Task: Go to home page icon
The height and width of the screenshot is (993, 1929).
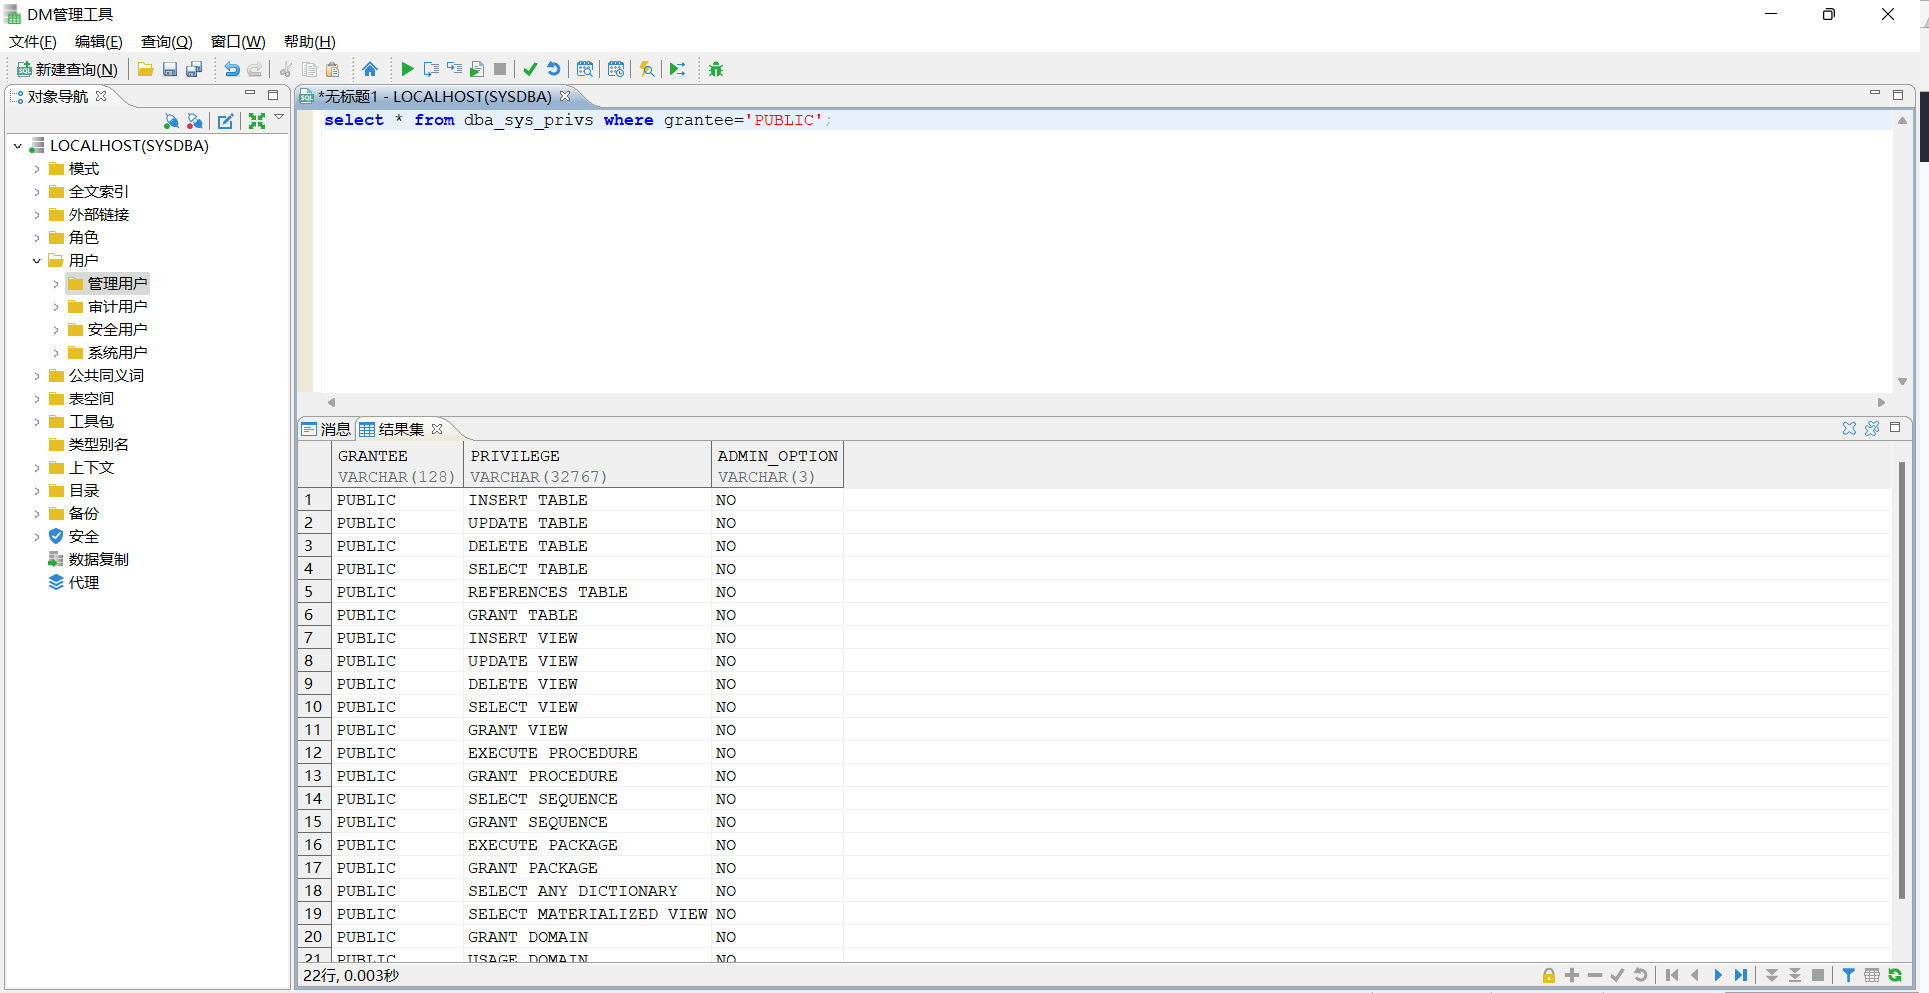Action: [x=370, y=69]
